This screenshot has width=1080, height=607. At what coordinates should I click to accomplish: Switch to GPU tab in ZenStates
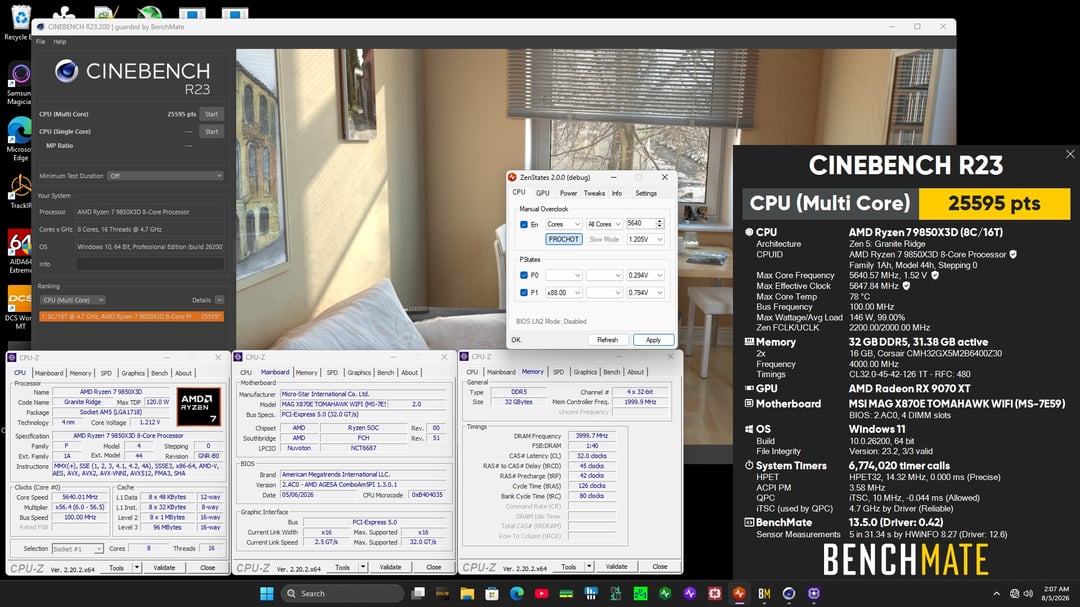(543, 193)
